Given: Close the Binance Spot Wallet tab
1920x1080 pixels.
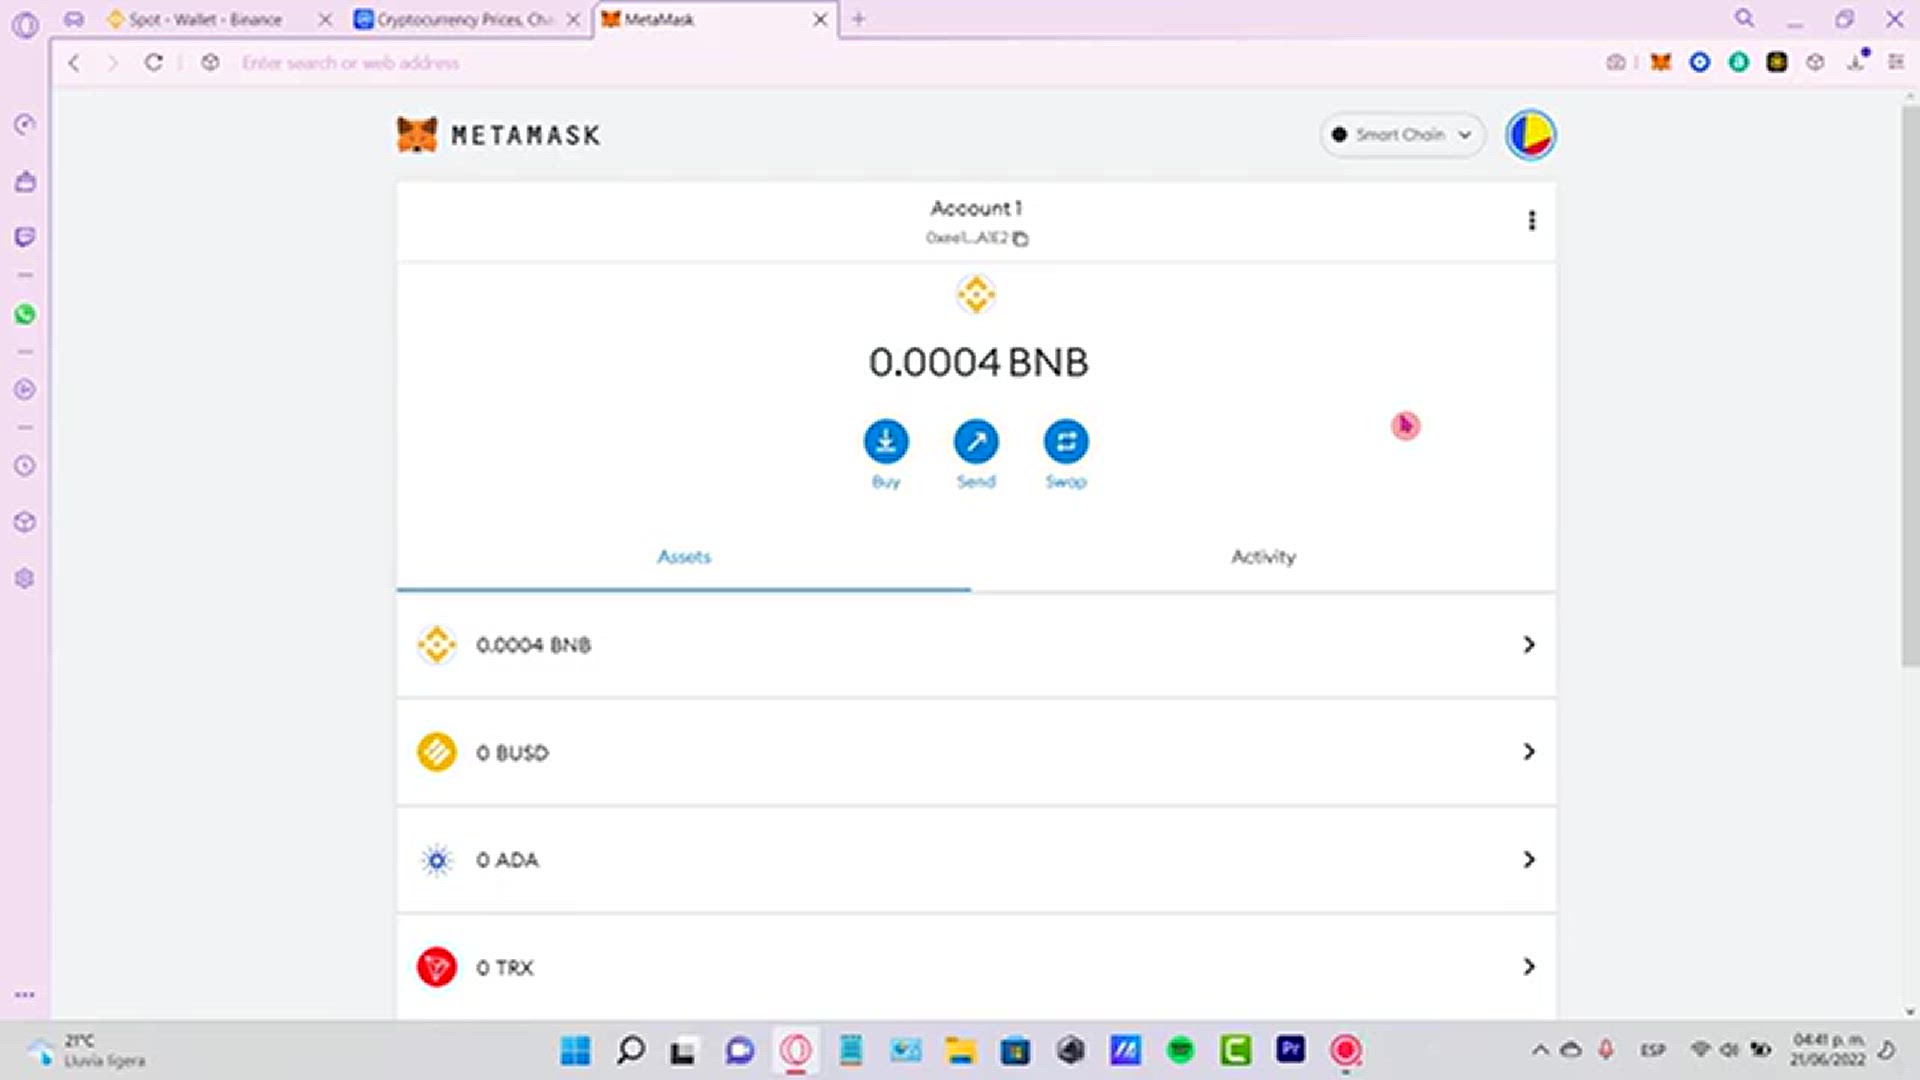Looking at the screenshot, I should pyautogui.click(x=325, y=19).
